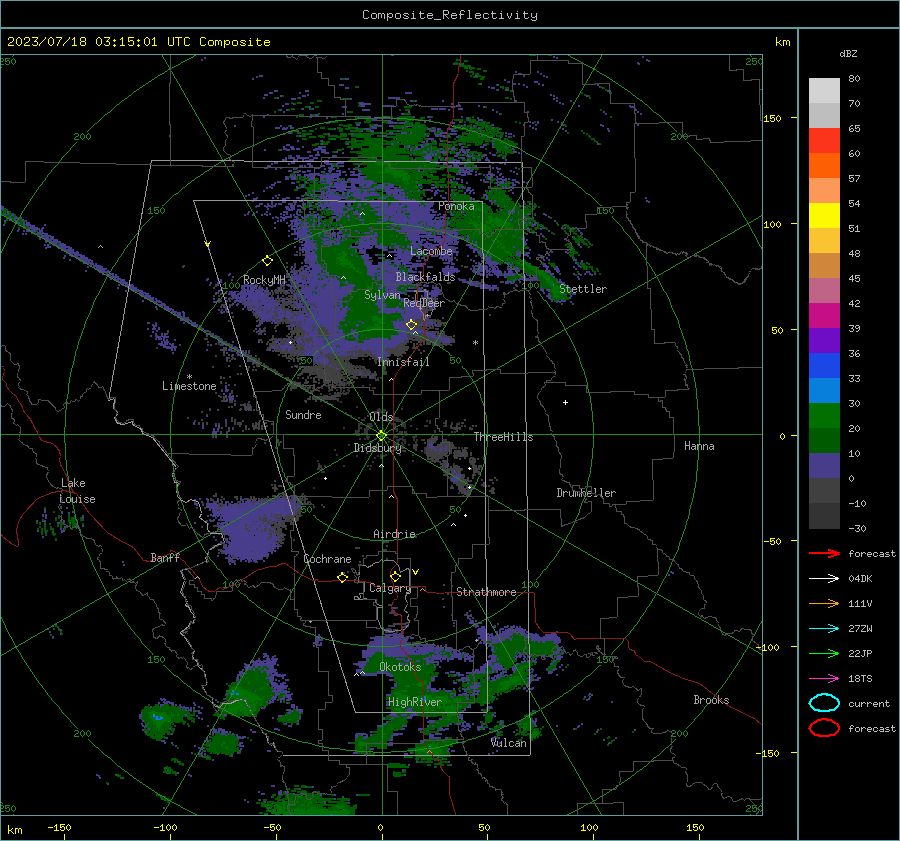The width and height of the screenshot is (900, 841).
Task: Pick the slate purple 10 dBZ swatch
Action: [x=824, y=465]
